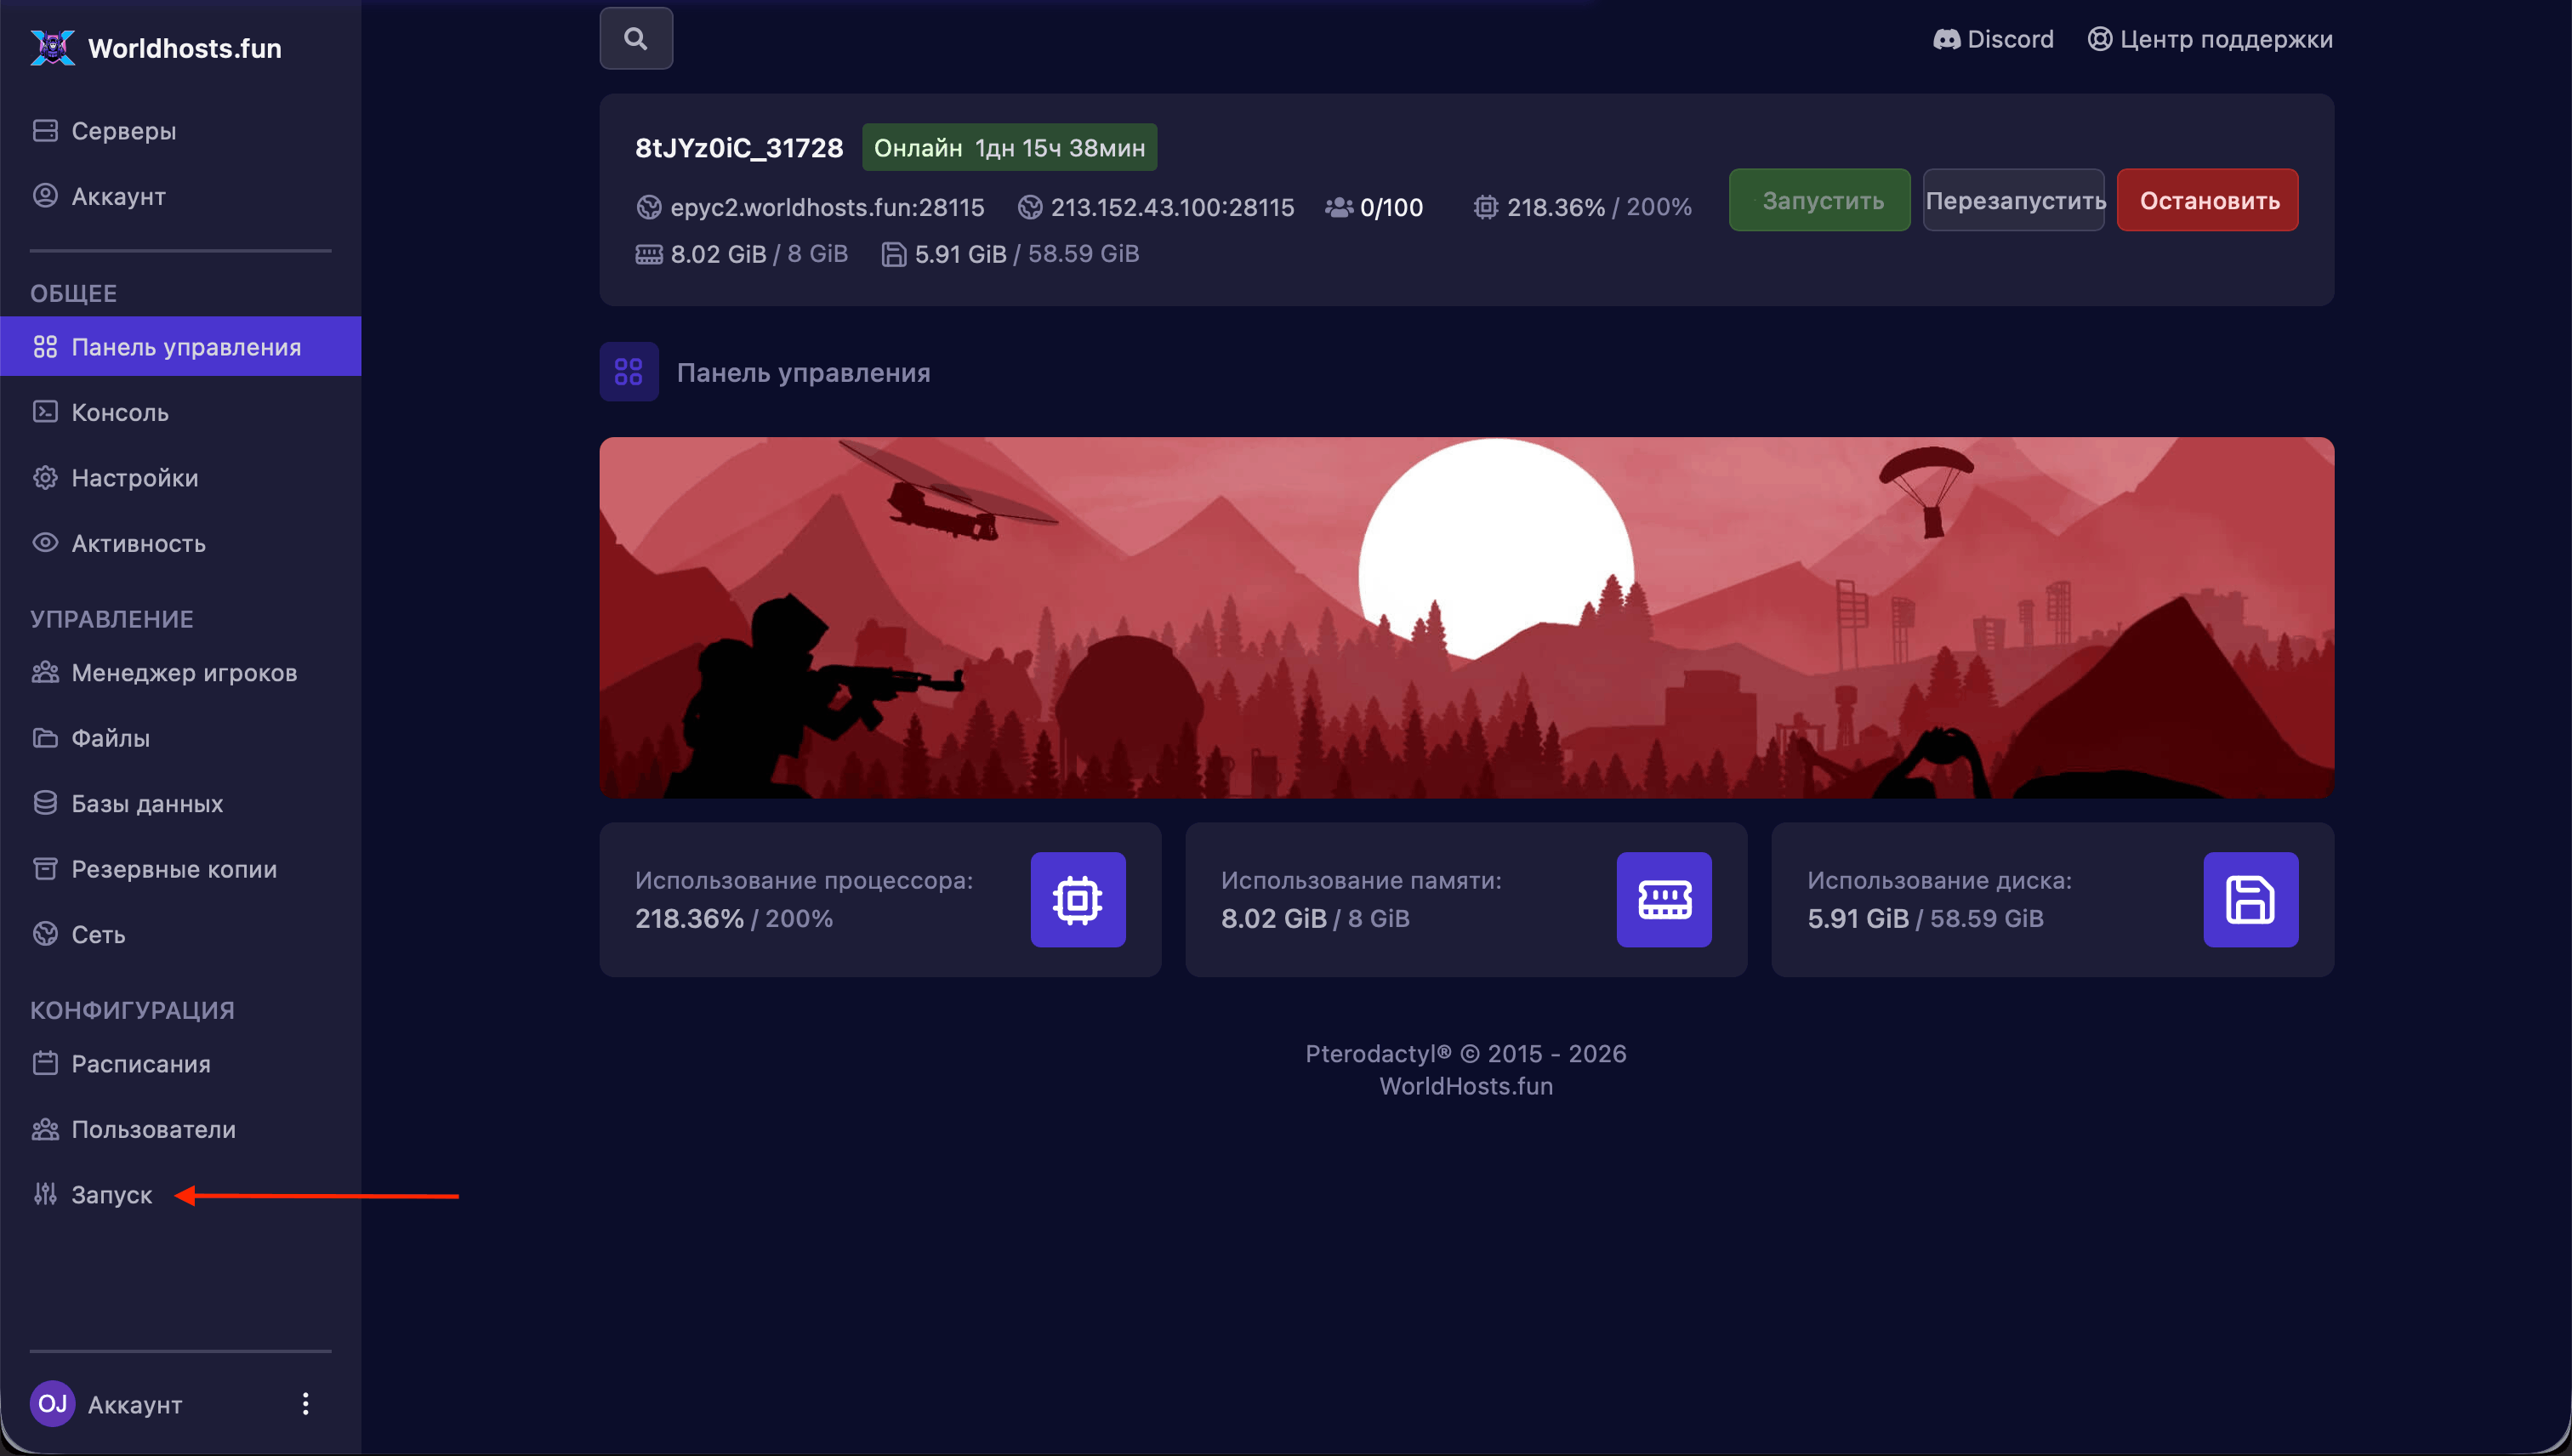Click the red Rust banner image

tap(1466, 617)
